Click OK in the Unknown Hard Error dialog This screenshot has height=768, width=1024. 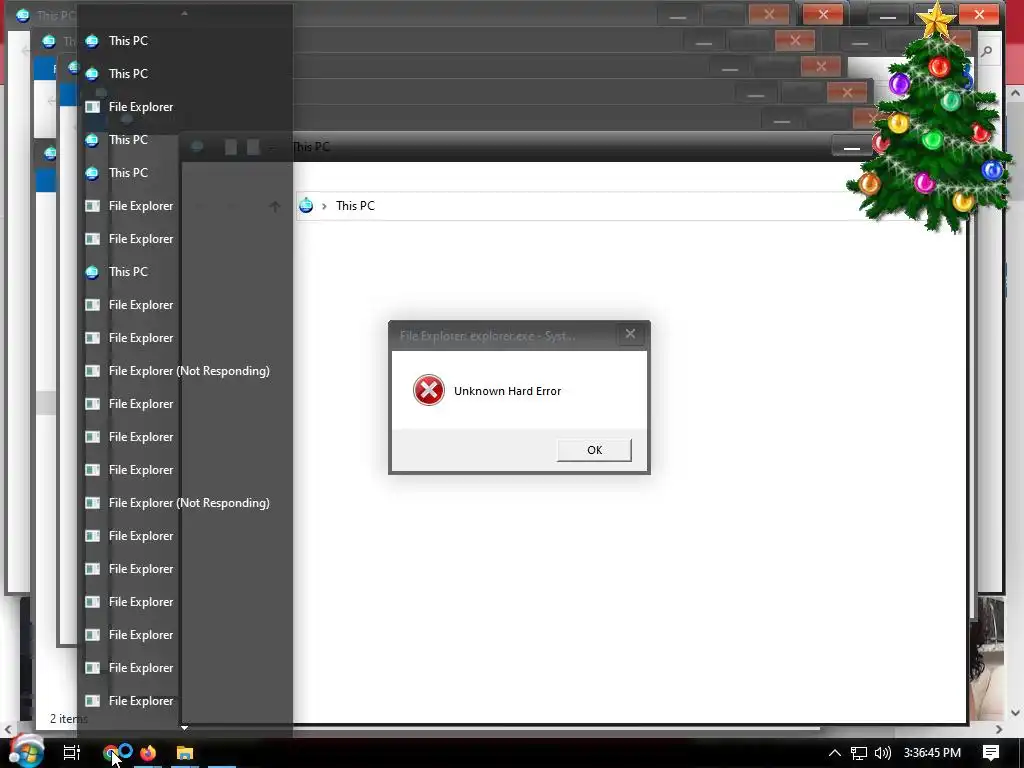coord(594,450)
